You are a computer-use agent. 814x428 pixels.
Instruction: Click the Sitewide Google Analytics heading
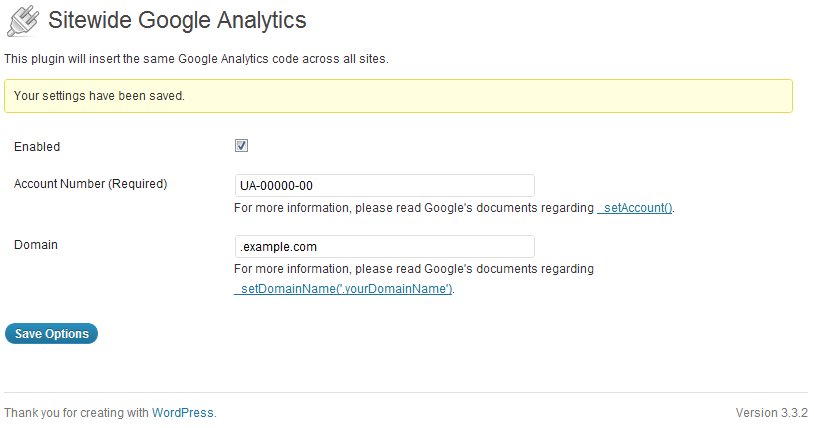(177, 20)
